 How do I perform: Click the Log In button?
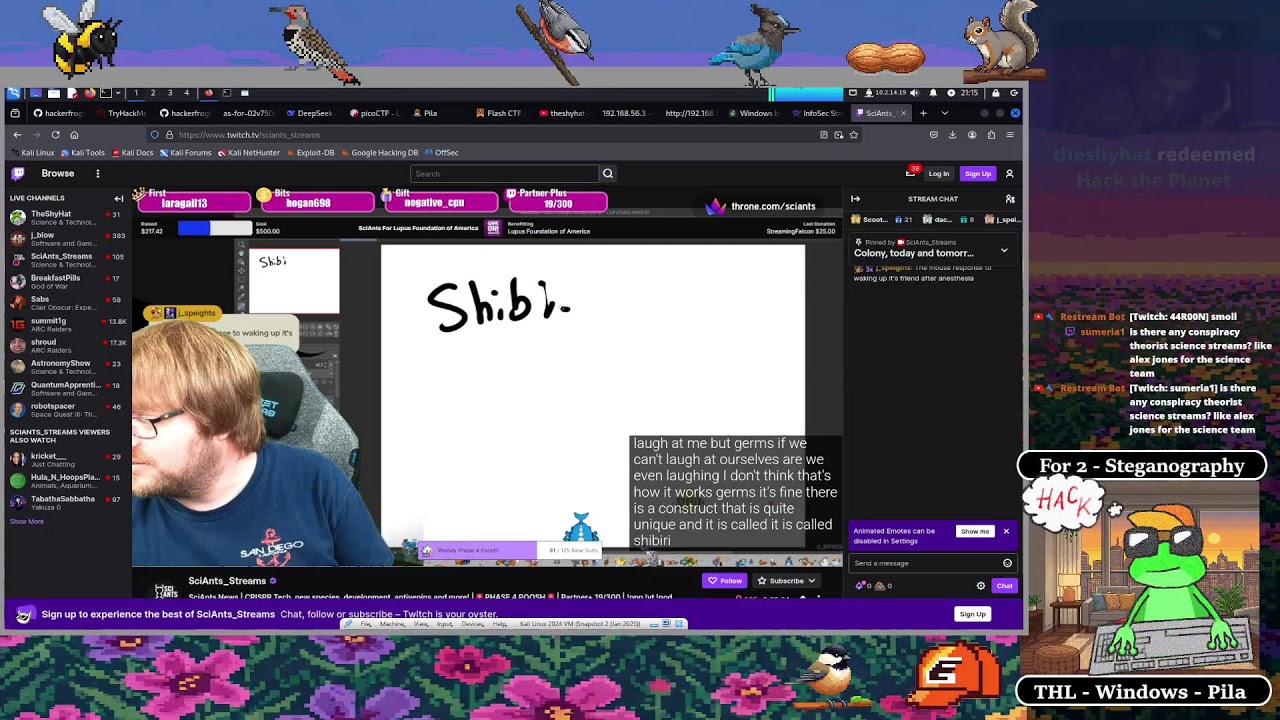[938, 173]
